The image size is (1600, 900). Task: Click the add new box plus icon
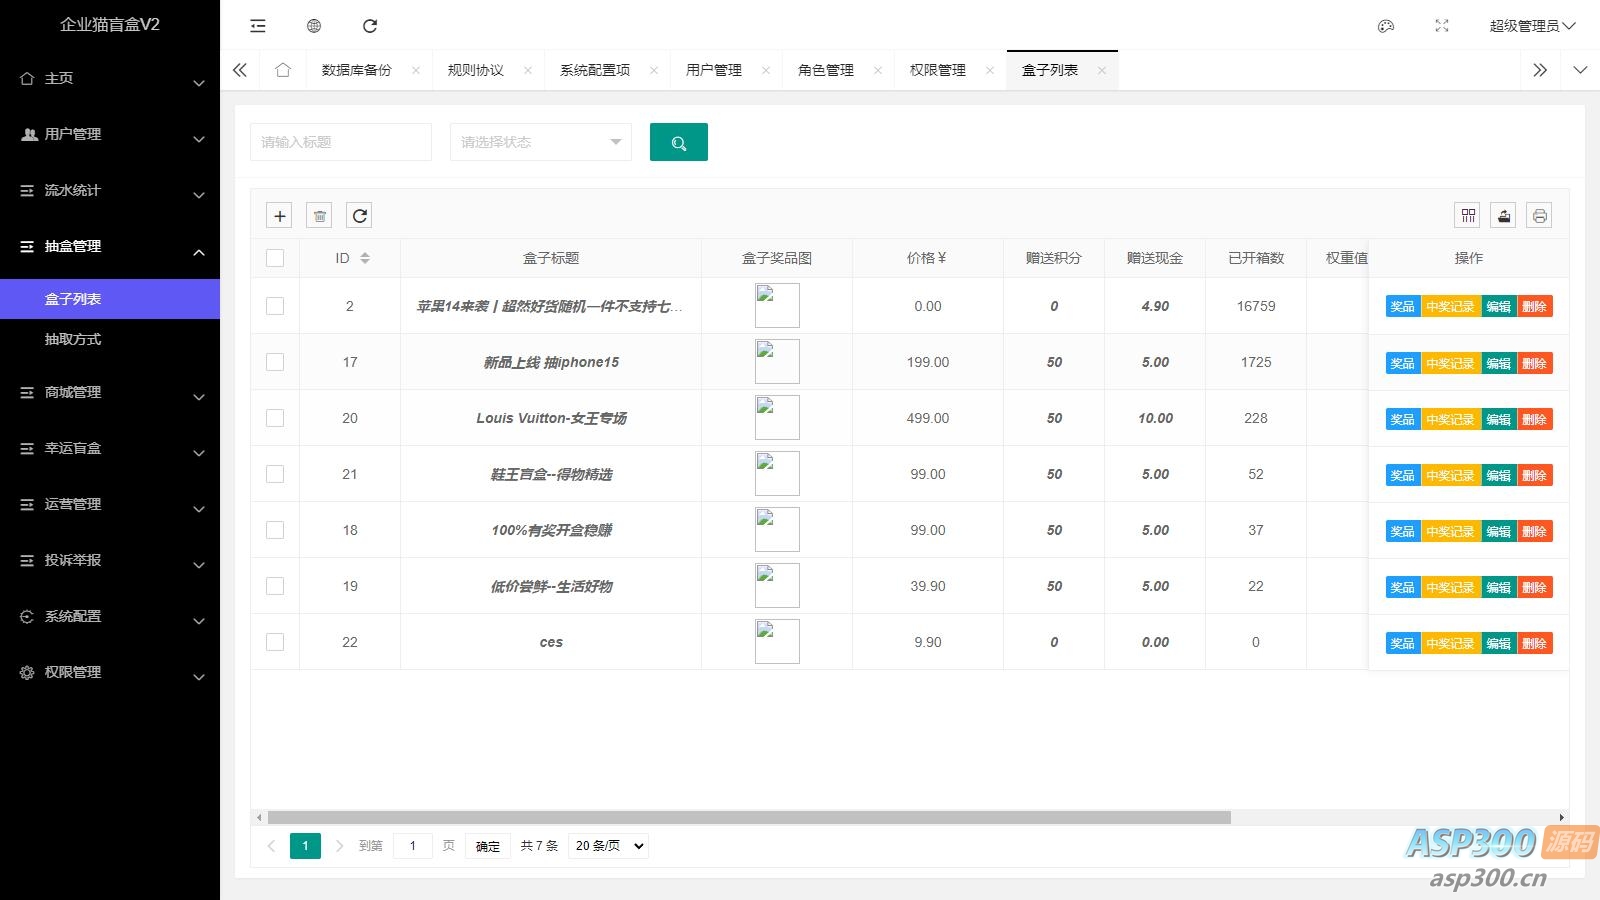[279, 215]
